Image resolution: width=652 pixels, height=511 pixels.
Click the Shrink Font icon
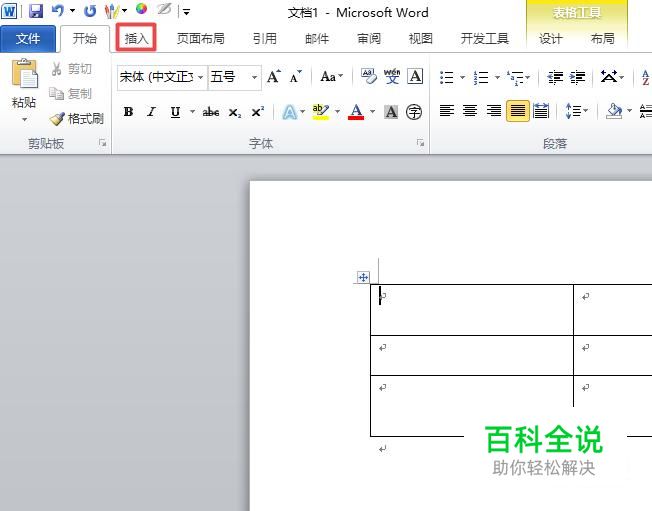296,77
